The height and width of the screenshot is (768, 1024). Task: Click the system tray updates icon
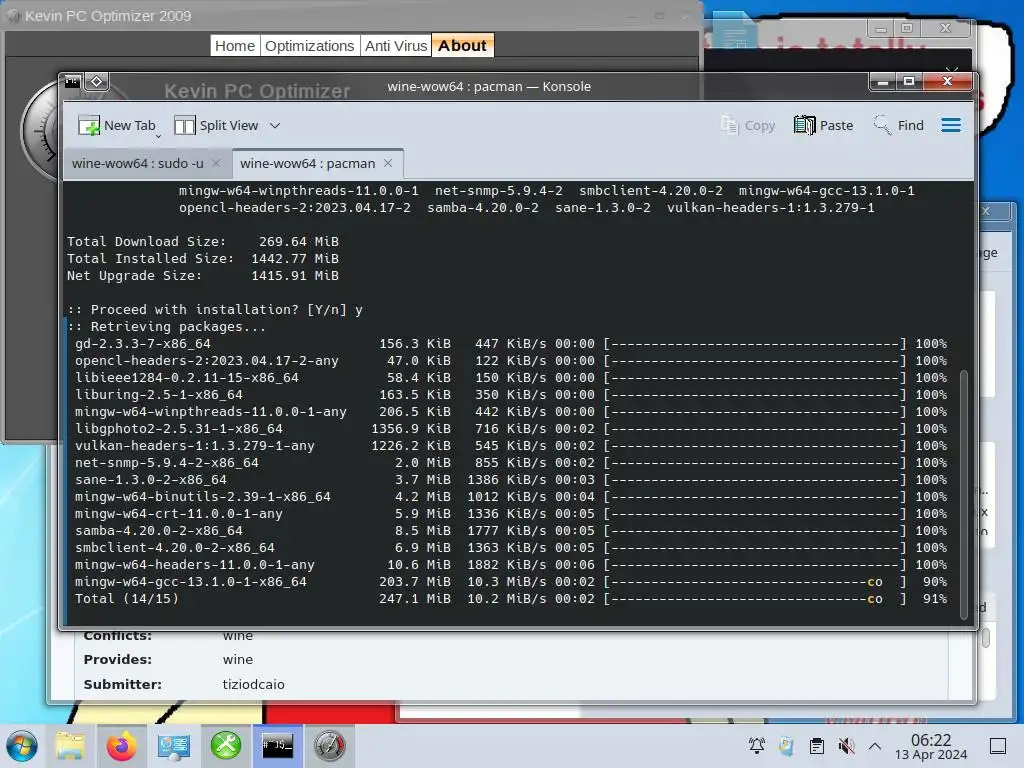(787, 746)
